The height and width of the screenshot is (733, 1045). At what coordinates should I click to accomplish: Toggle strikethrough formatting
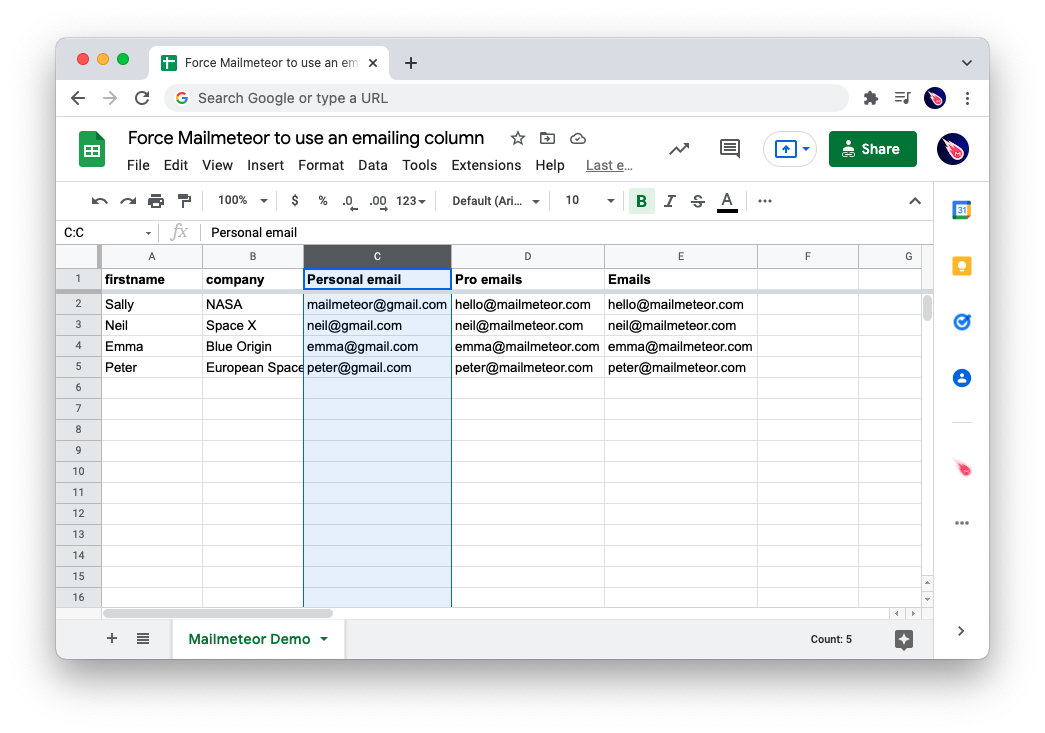click(x=698, y=201)
